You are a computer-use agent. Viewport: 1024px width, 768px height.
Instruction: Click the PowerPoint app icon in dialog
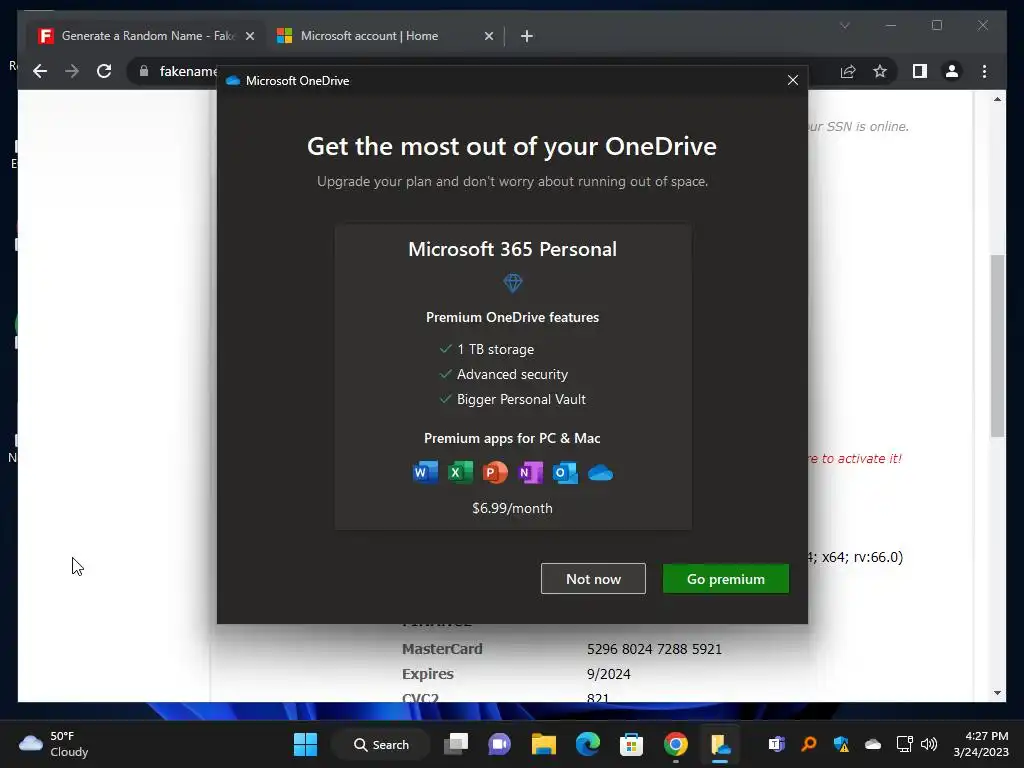coord(495,472)
